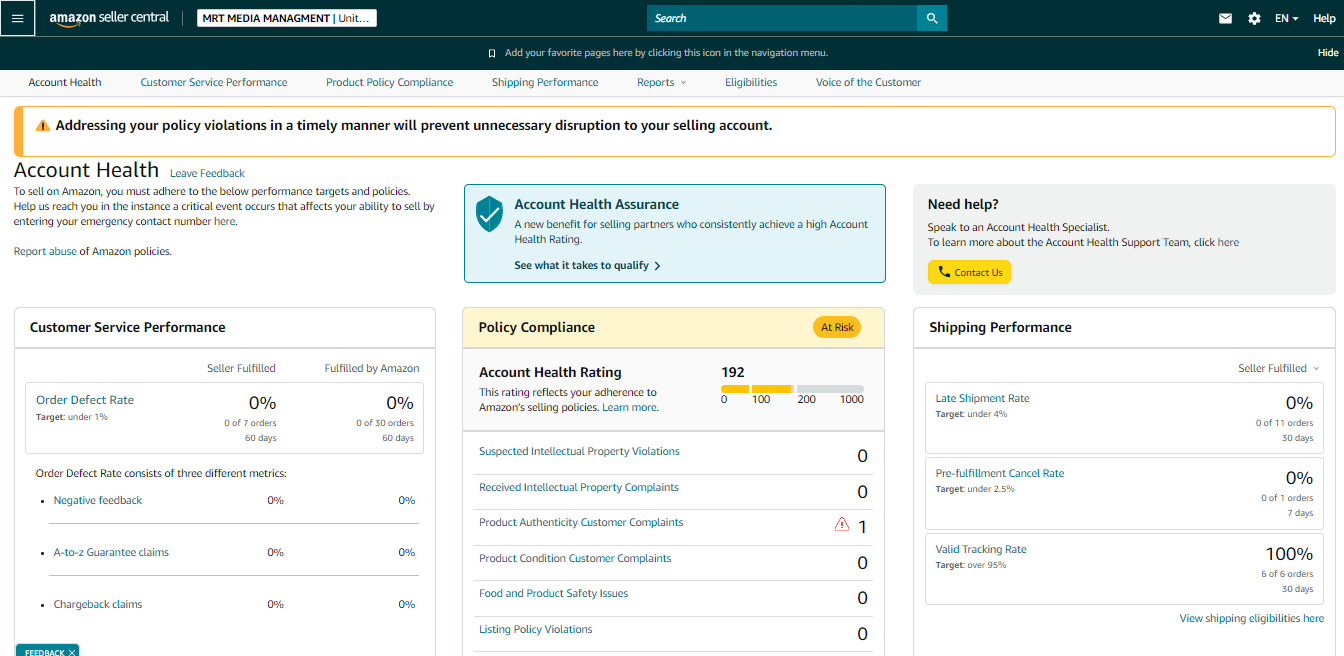
Task: Click 'here' link for Account Health Support Team
Action: 1228,242
